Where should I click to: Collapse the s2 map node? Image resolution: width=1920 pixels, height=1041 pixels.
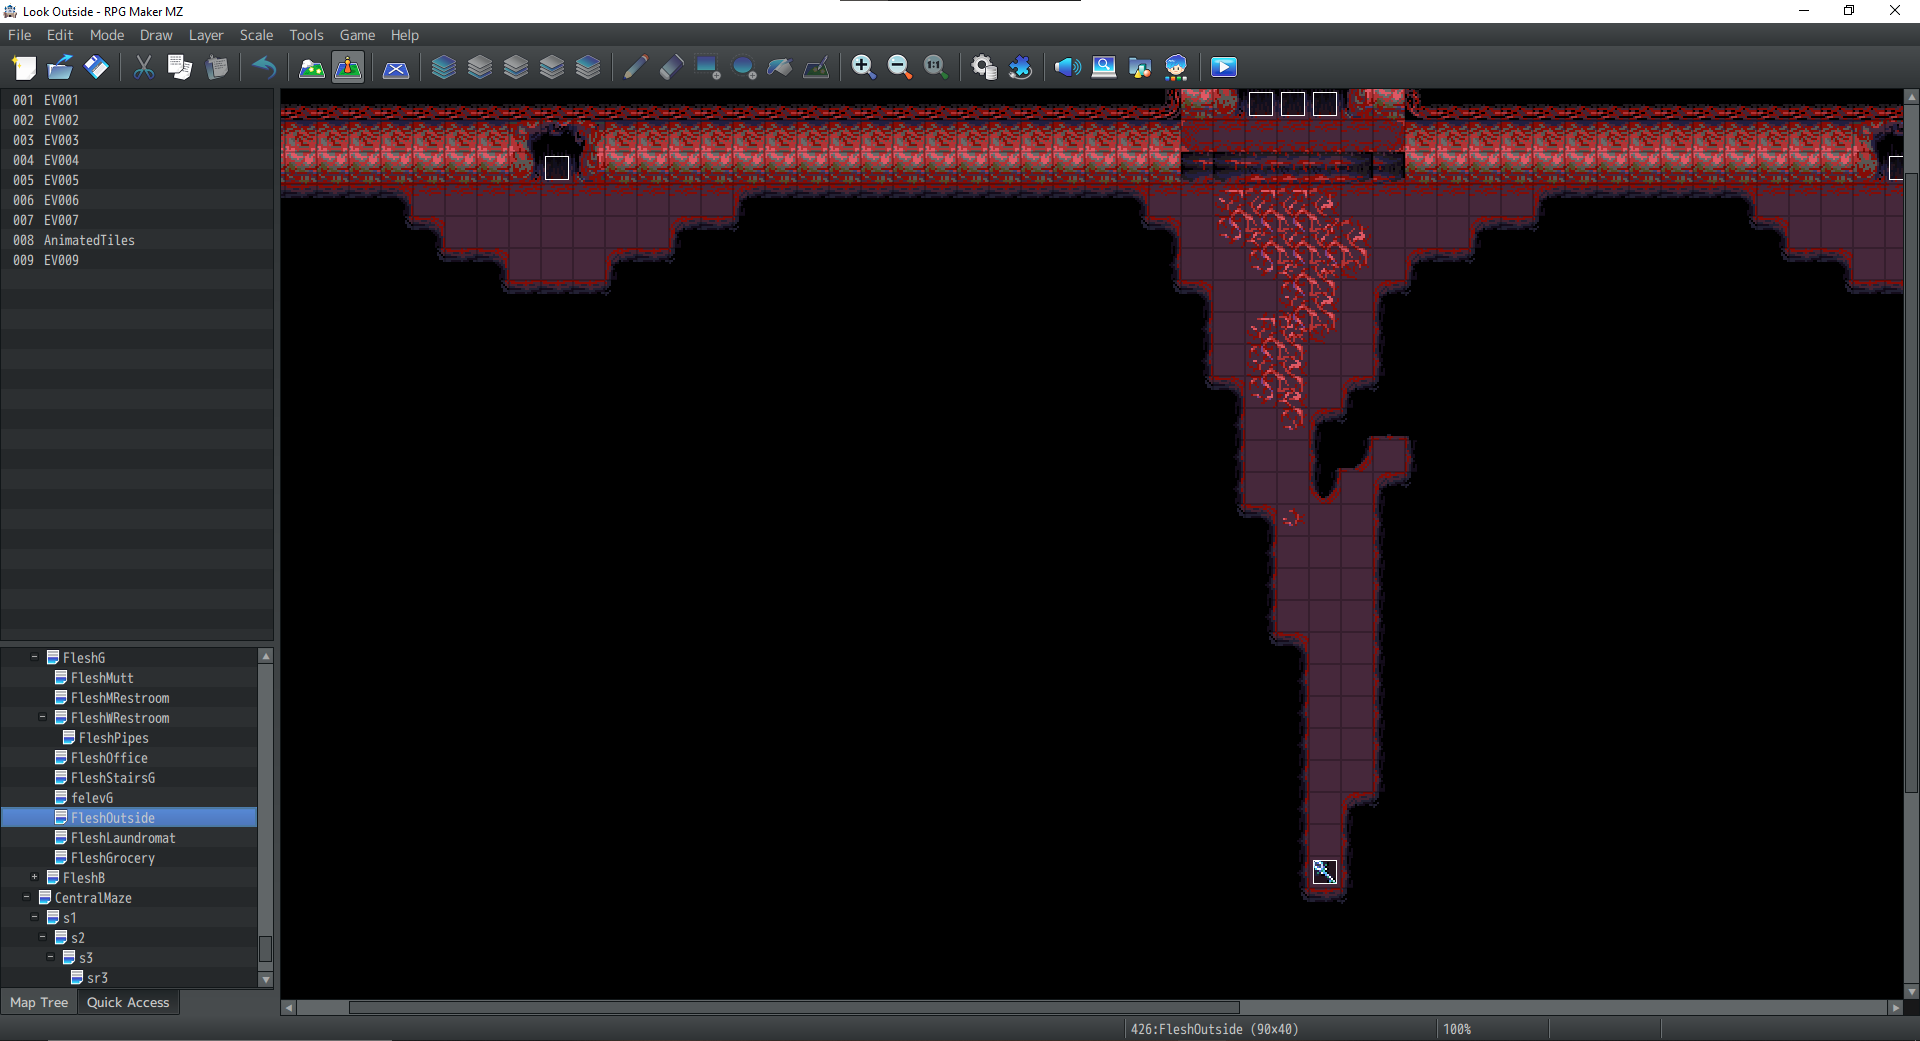[x=43, y=937]
